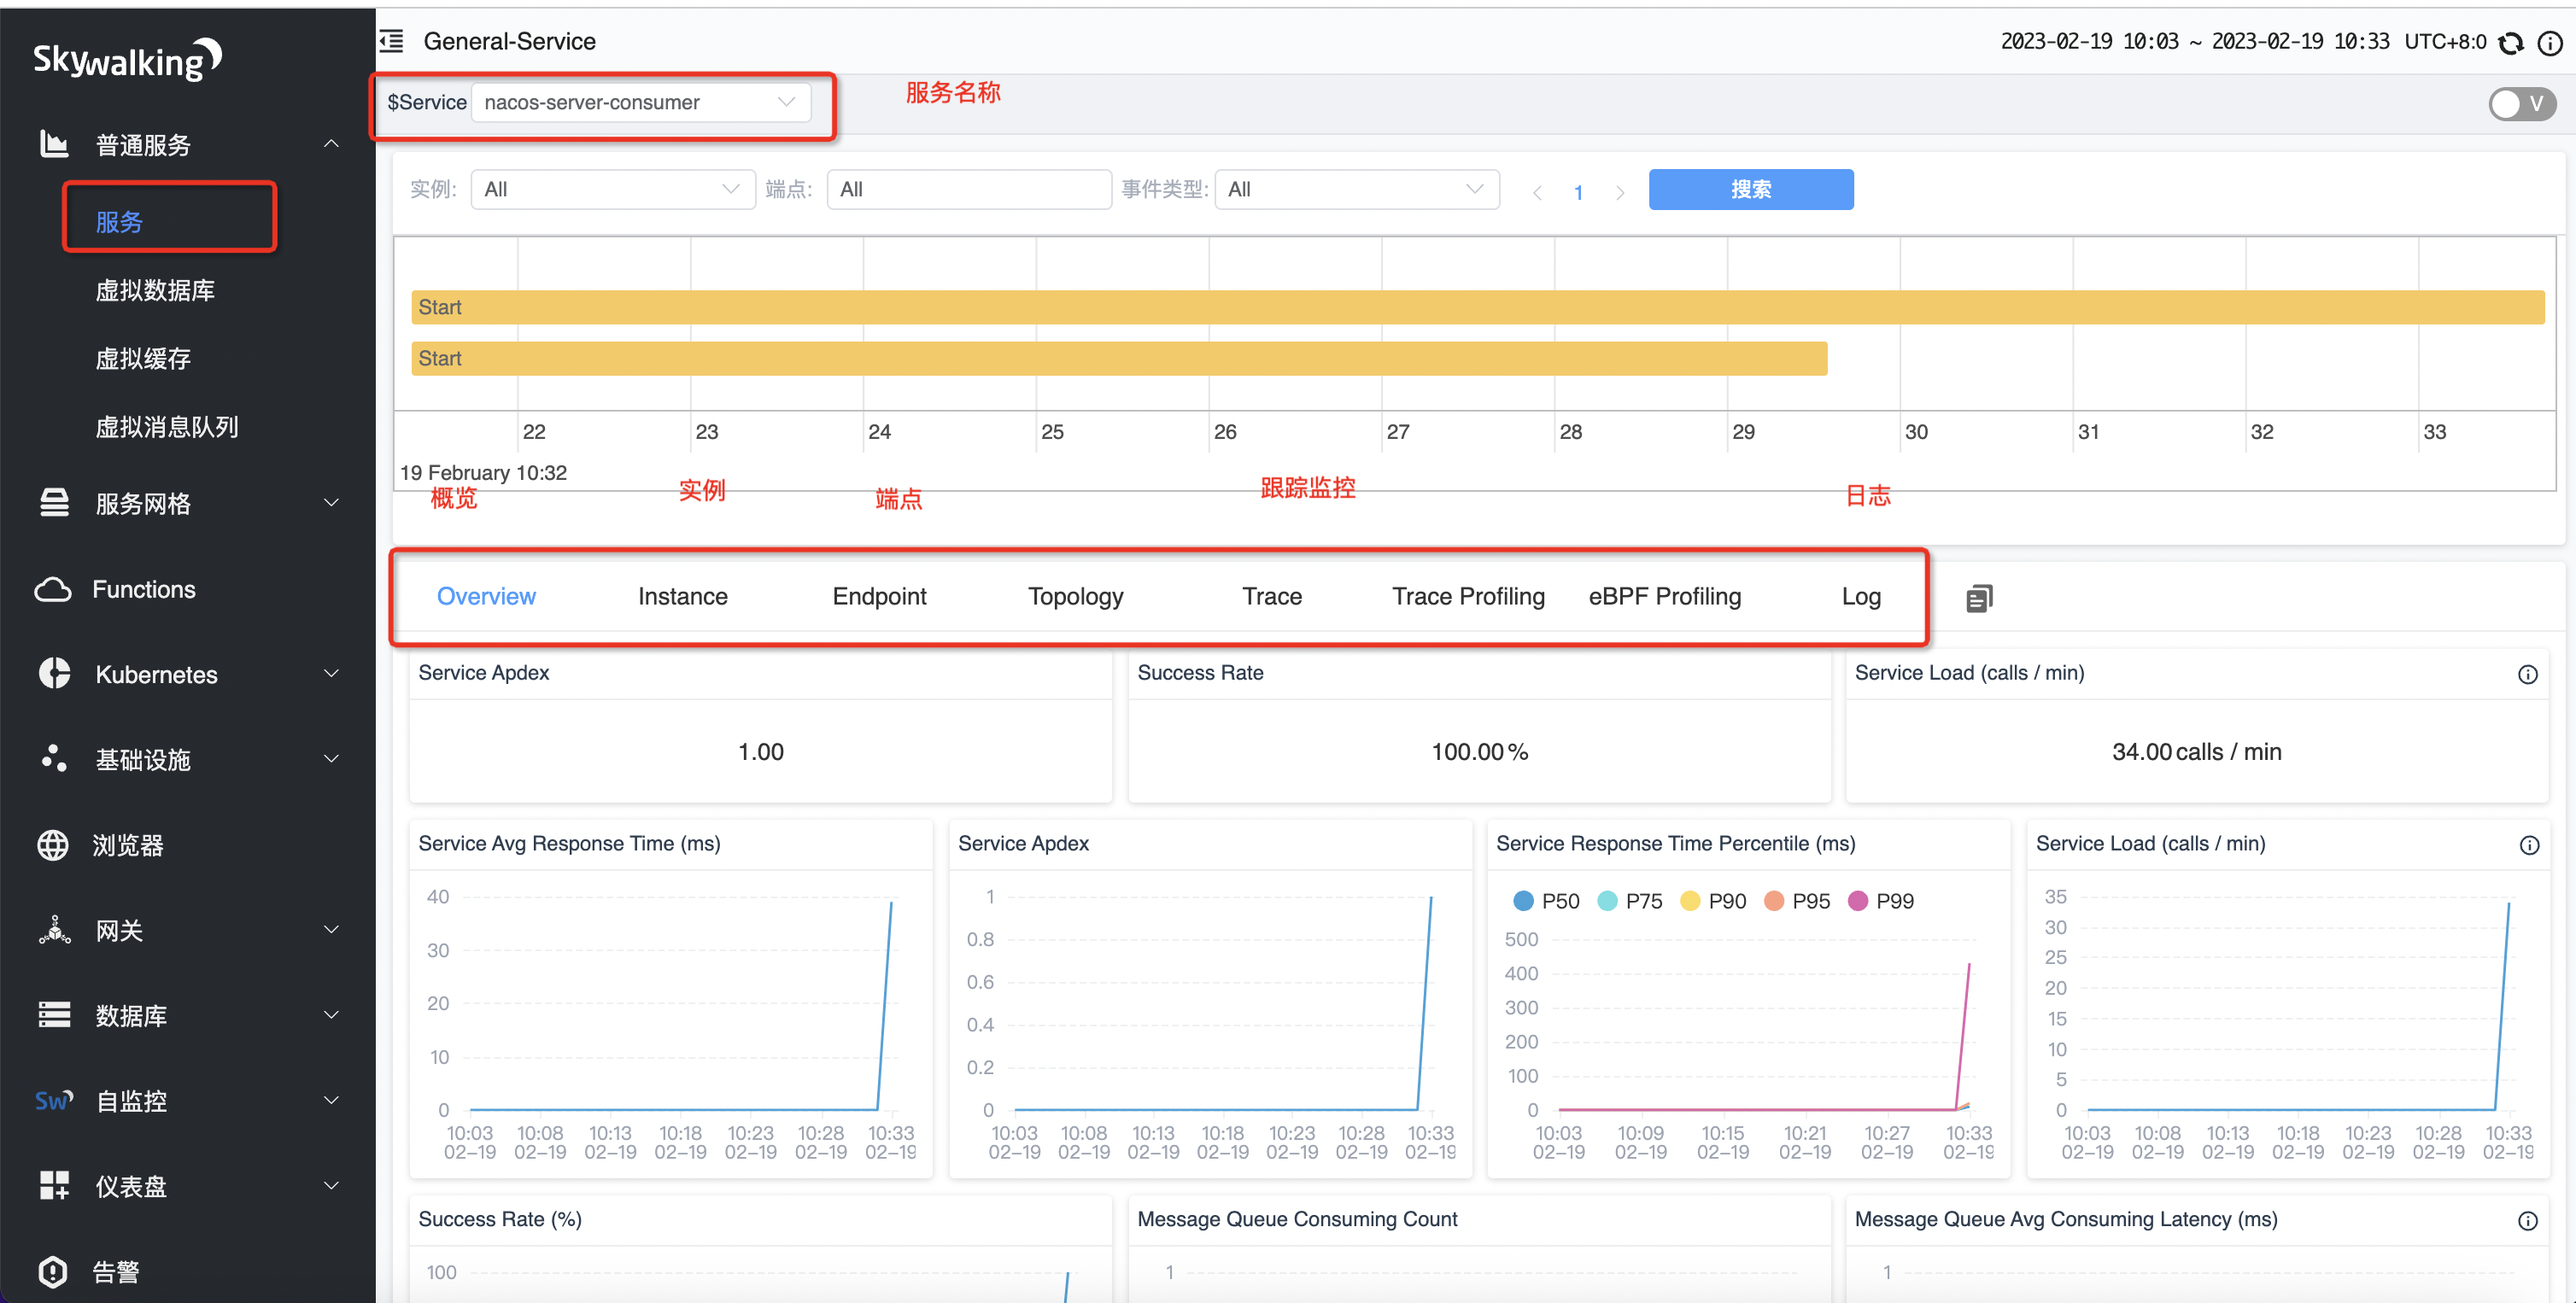This screenshot has width=2576, height=1303.
Task: Expand the 自监控 menu section
Action: point(332,1101)
